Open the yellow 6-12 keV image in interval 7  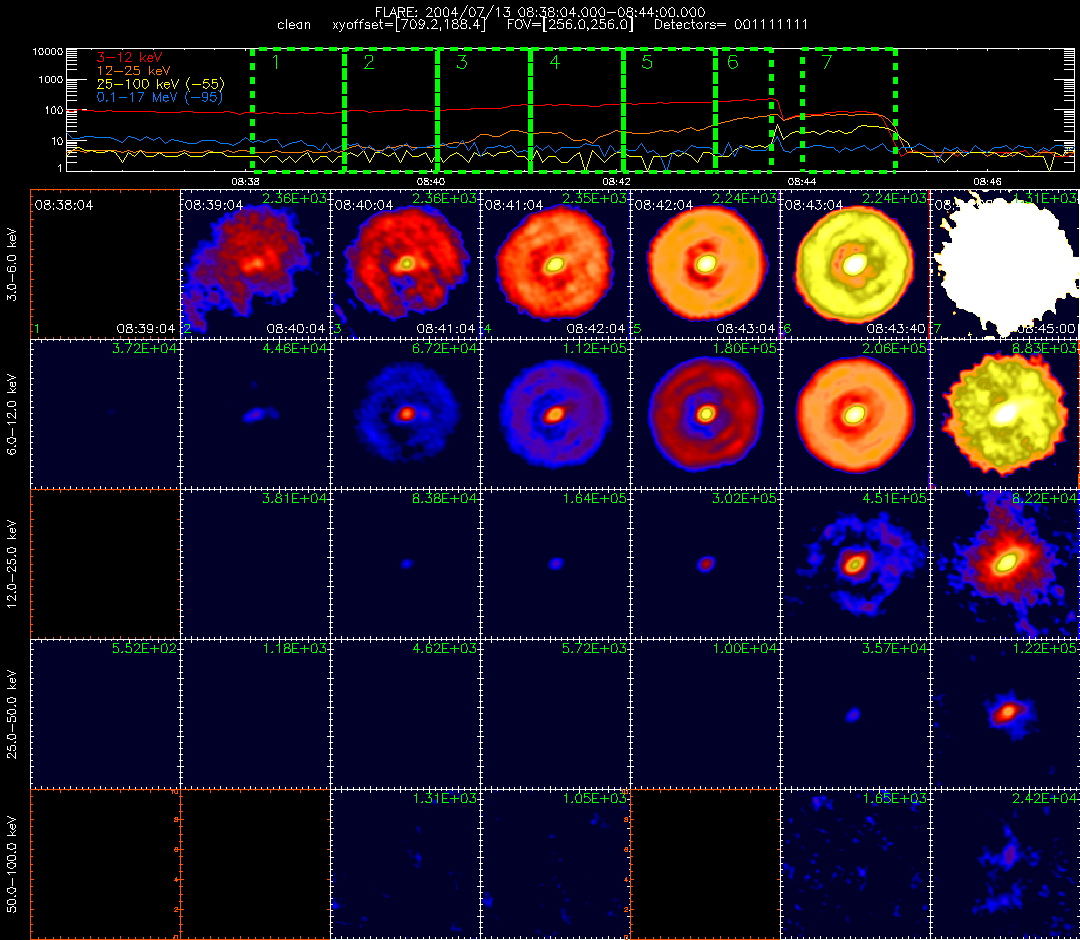pos(1005,414)
